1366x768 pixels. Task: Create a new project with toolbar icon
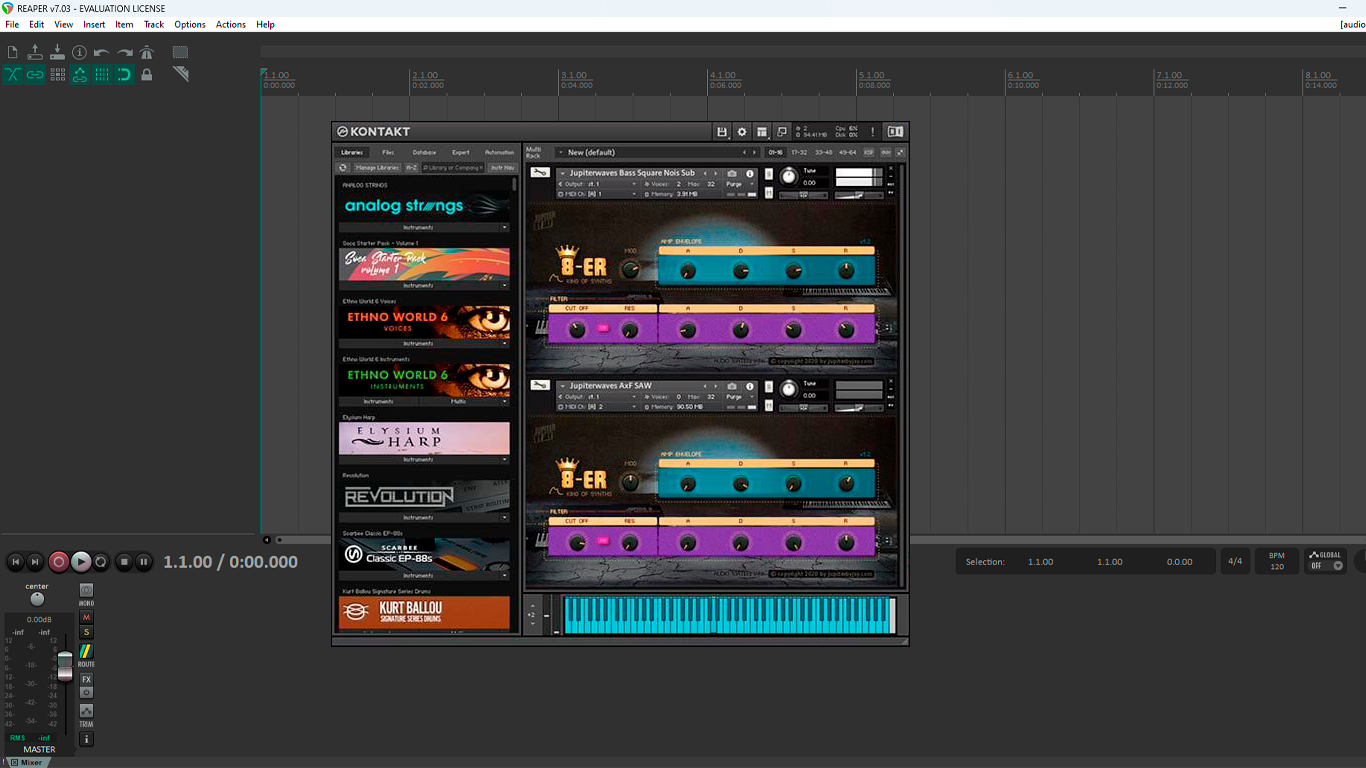pyautogui.click(x=13, y=52)
